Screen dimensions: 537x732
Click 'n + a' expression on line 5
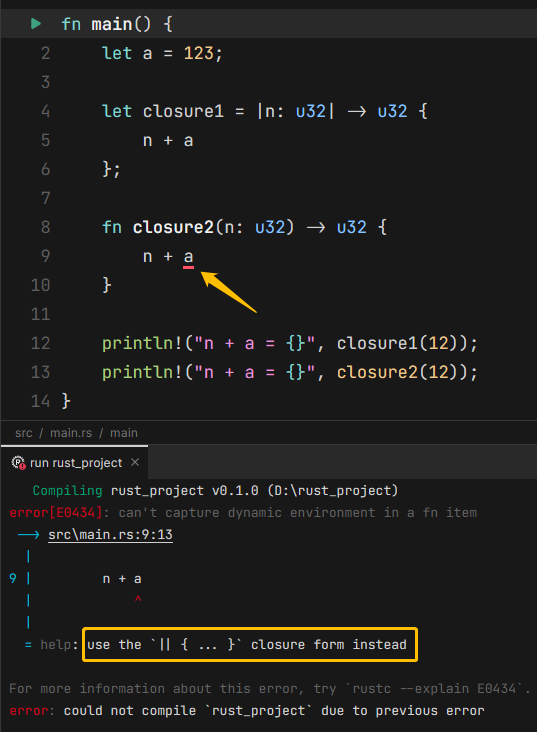168,141
